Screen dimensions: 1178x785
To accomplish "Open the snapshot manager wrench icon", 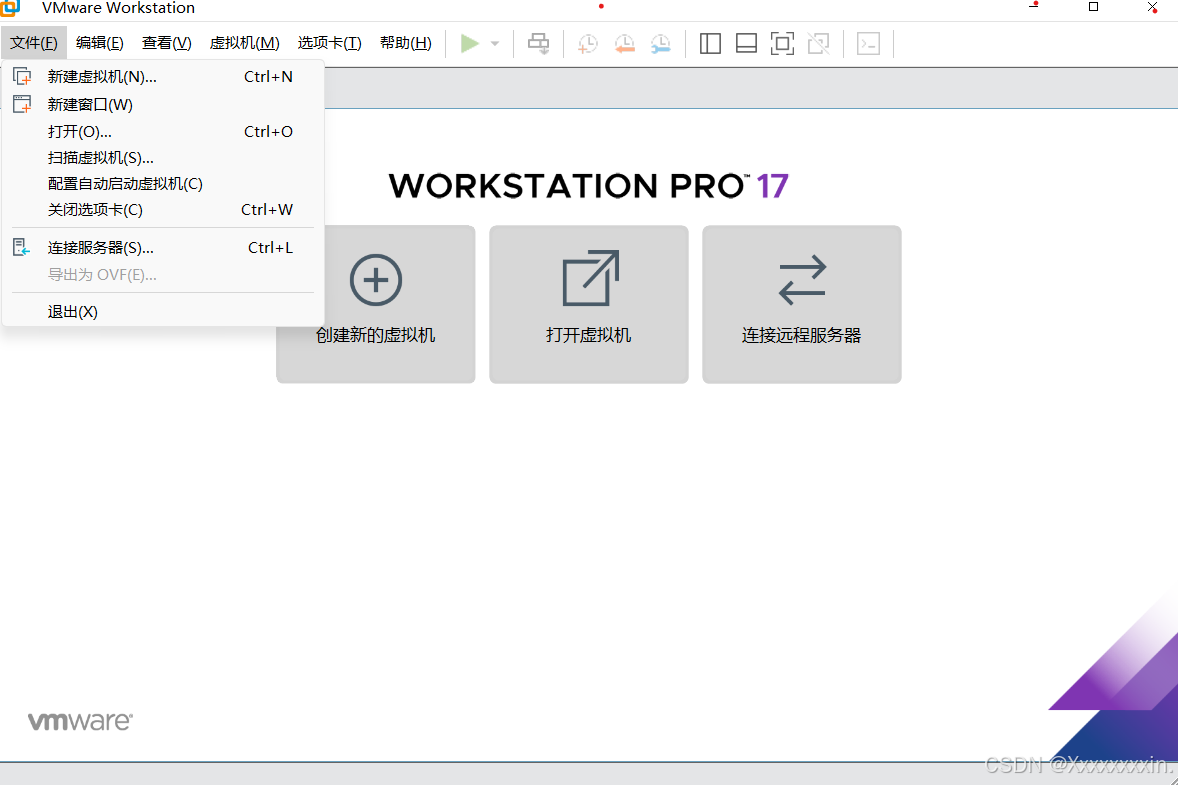I will point(660,44).
